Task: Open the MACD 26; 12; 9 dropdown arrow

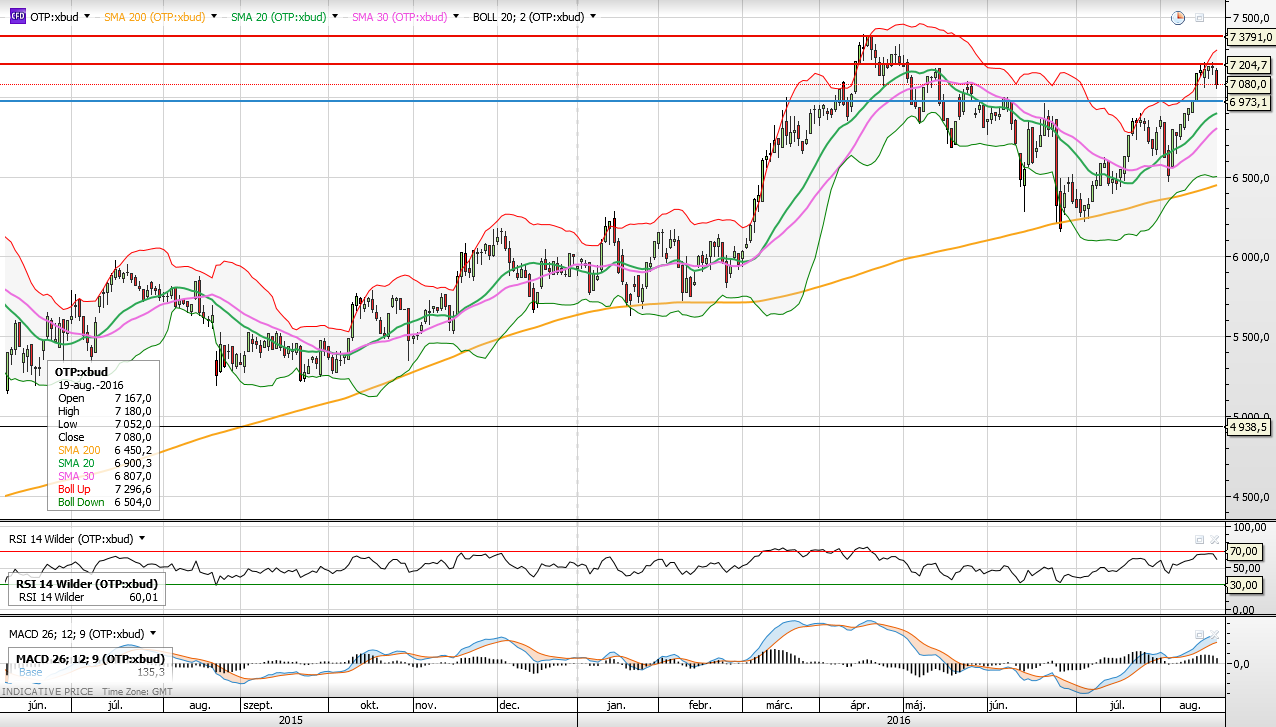Action: point(154,633)
